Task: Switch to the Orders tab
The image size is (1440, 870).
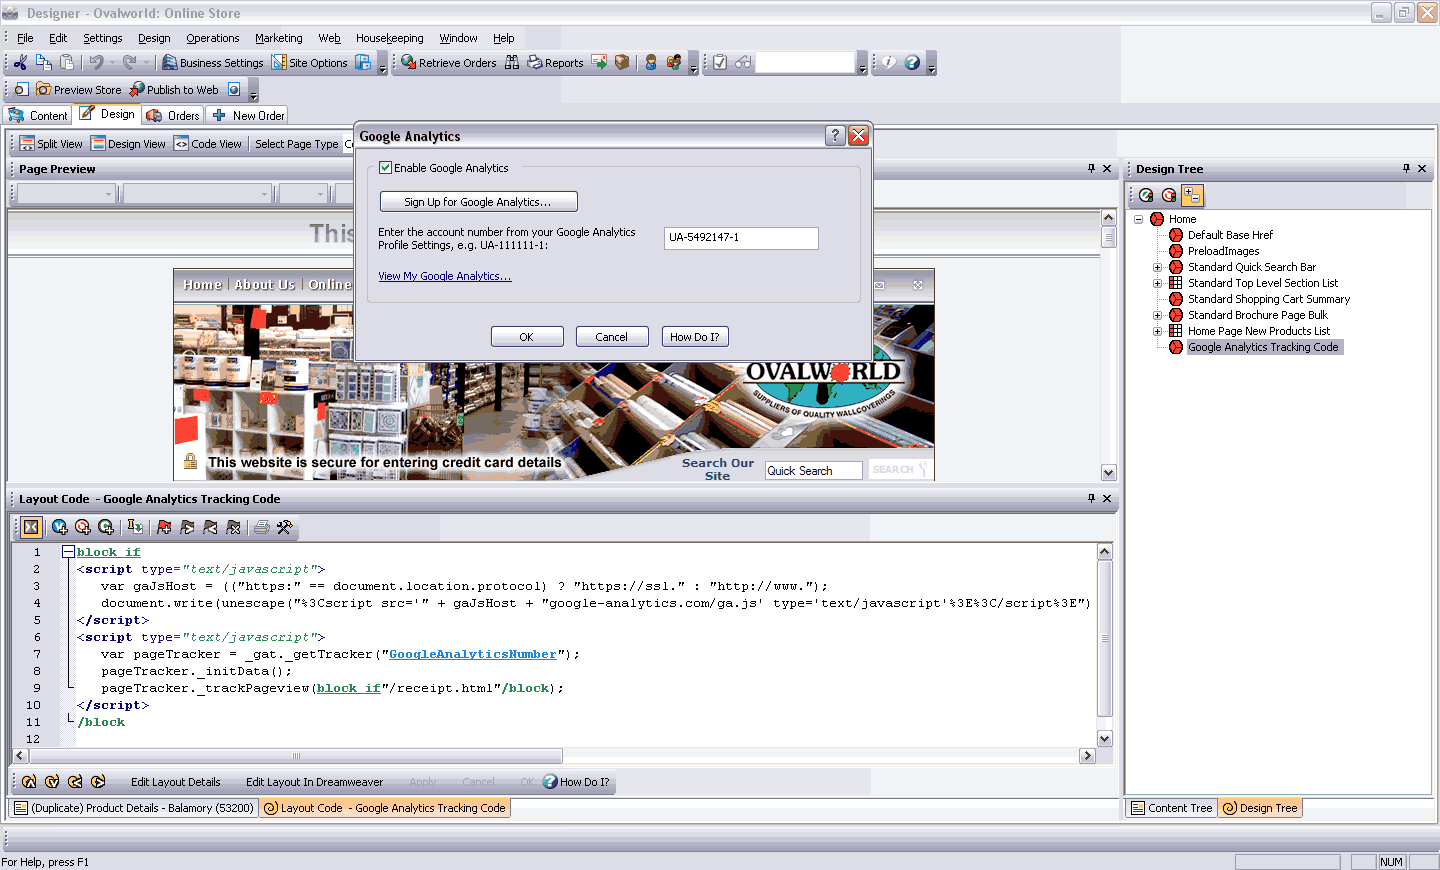Action: point(173,115)
